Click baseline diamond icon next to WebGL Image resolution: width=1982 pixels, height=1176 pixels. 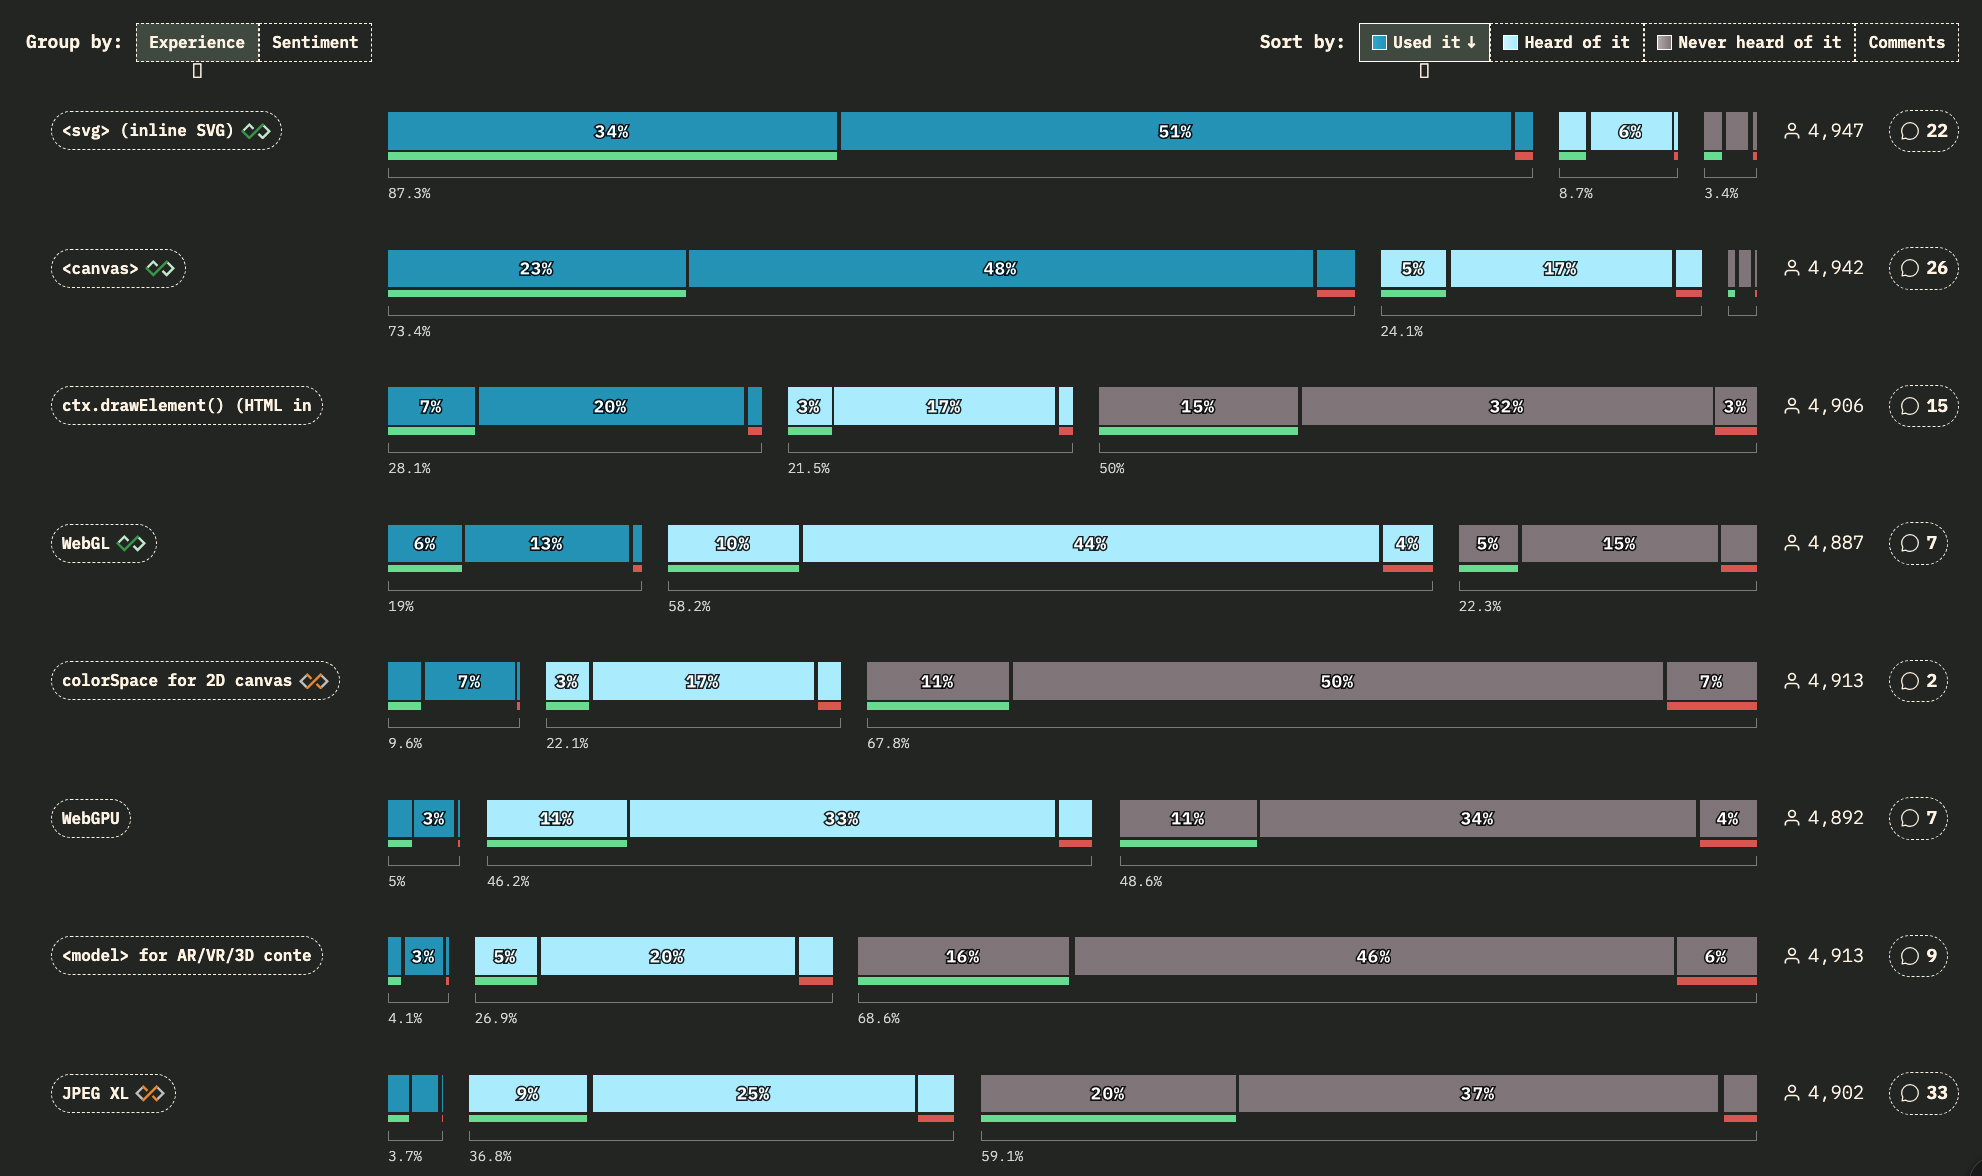pos(131,543)
